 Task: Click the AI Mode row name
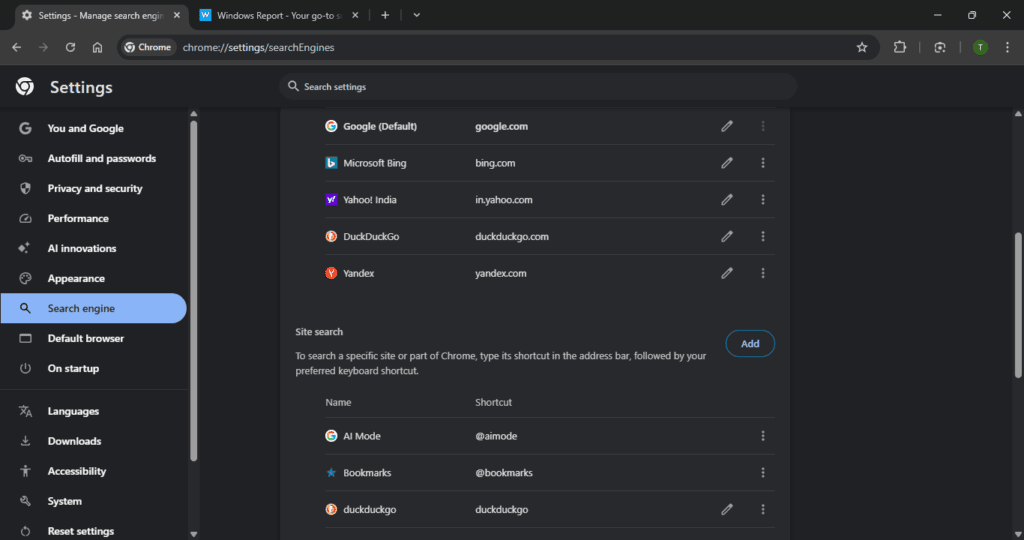pyautogui.click(x=362, y=436)
